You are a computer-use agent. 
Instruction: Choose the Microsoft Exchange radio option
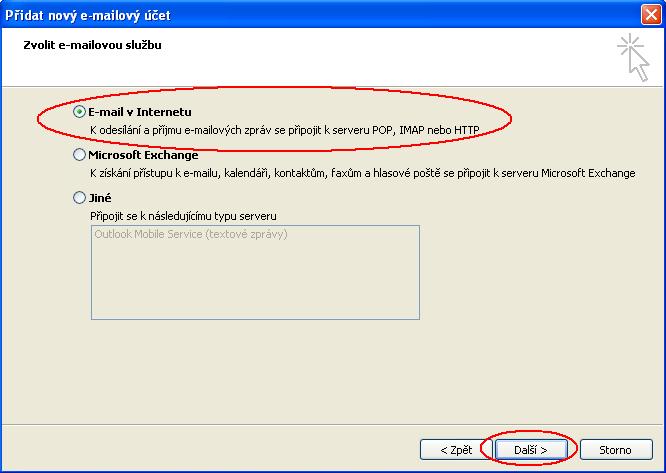79,155
